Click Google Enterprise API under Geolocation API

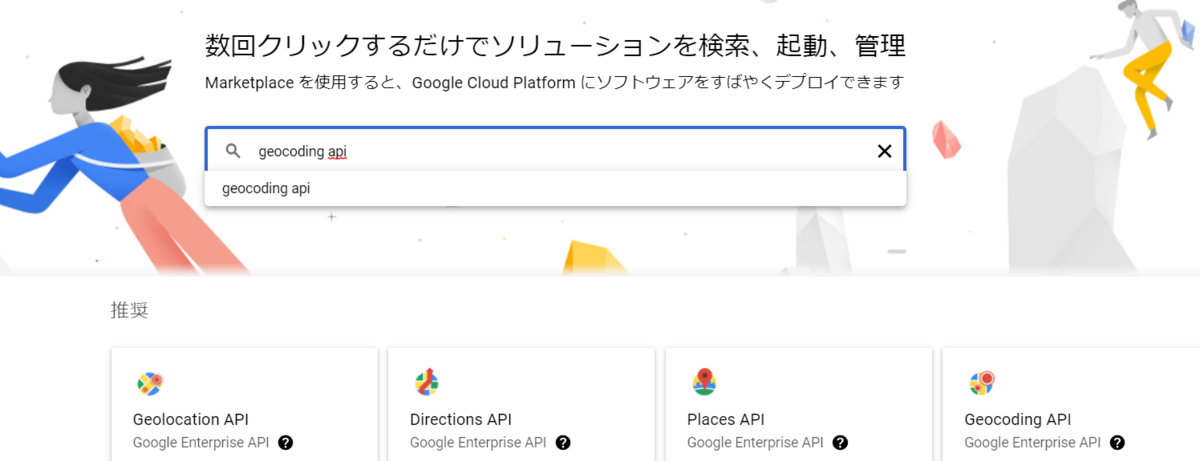[x=201, y=442]
